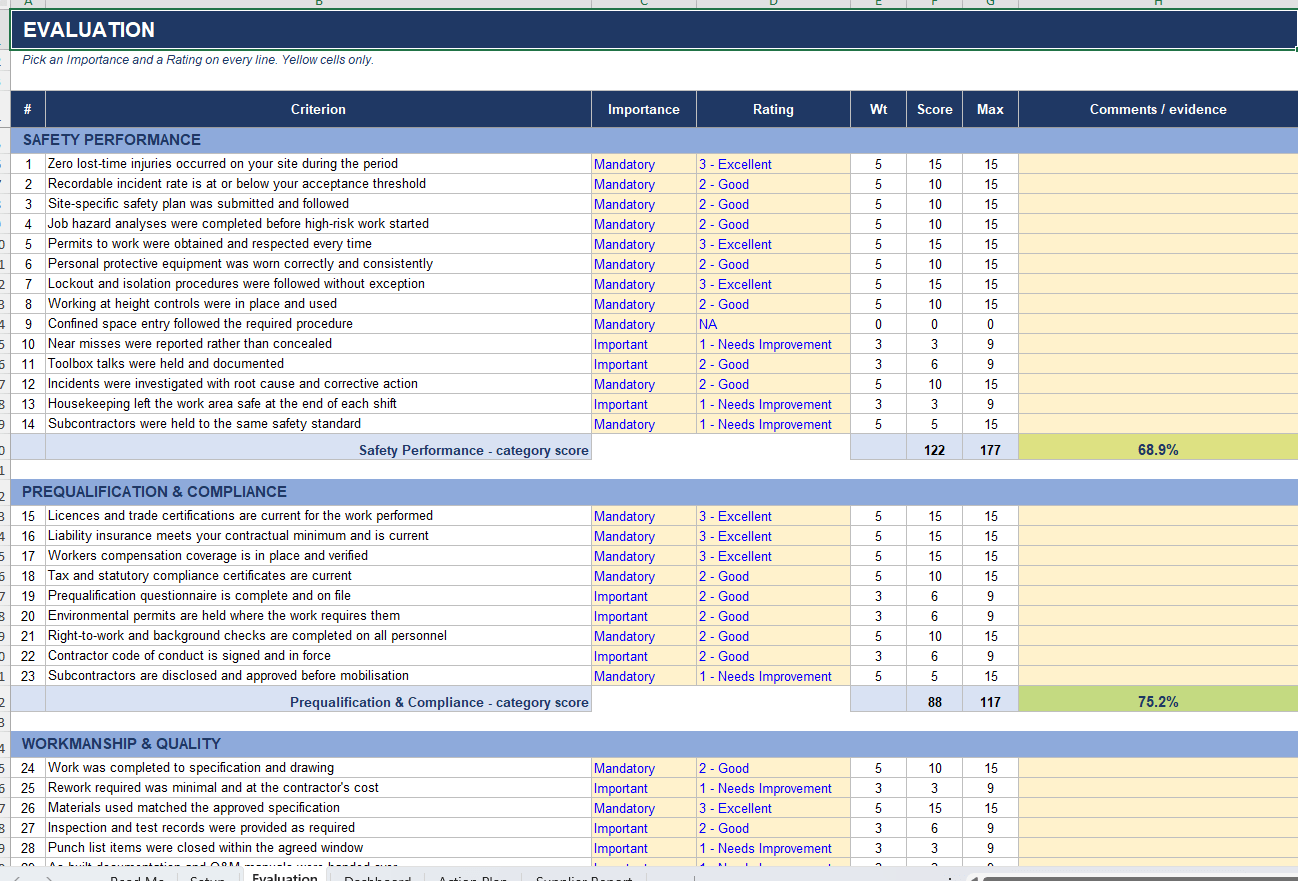Click the Max column header
1298x881 pixels.
point(990,109)
